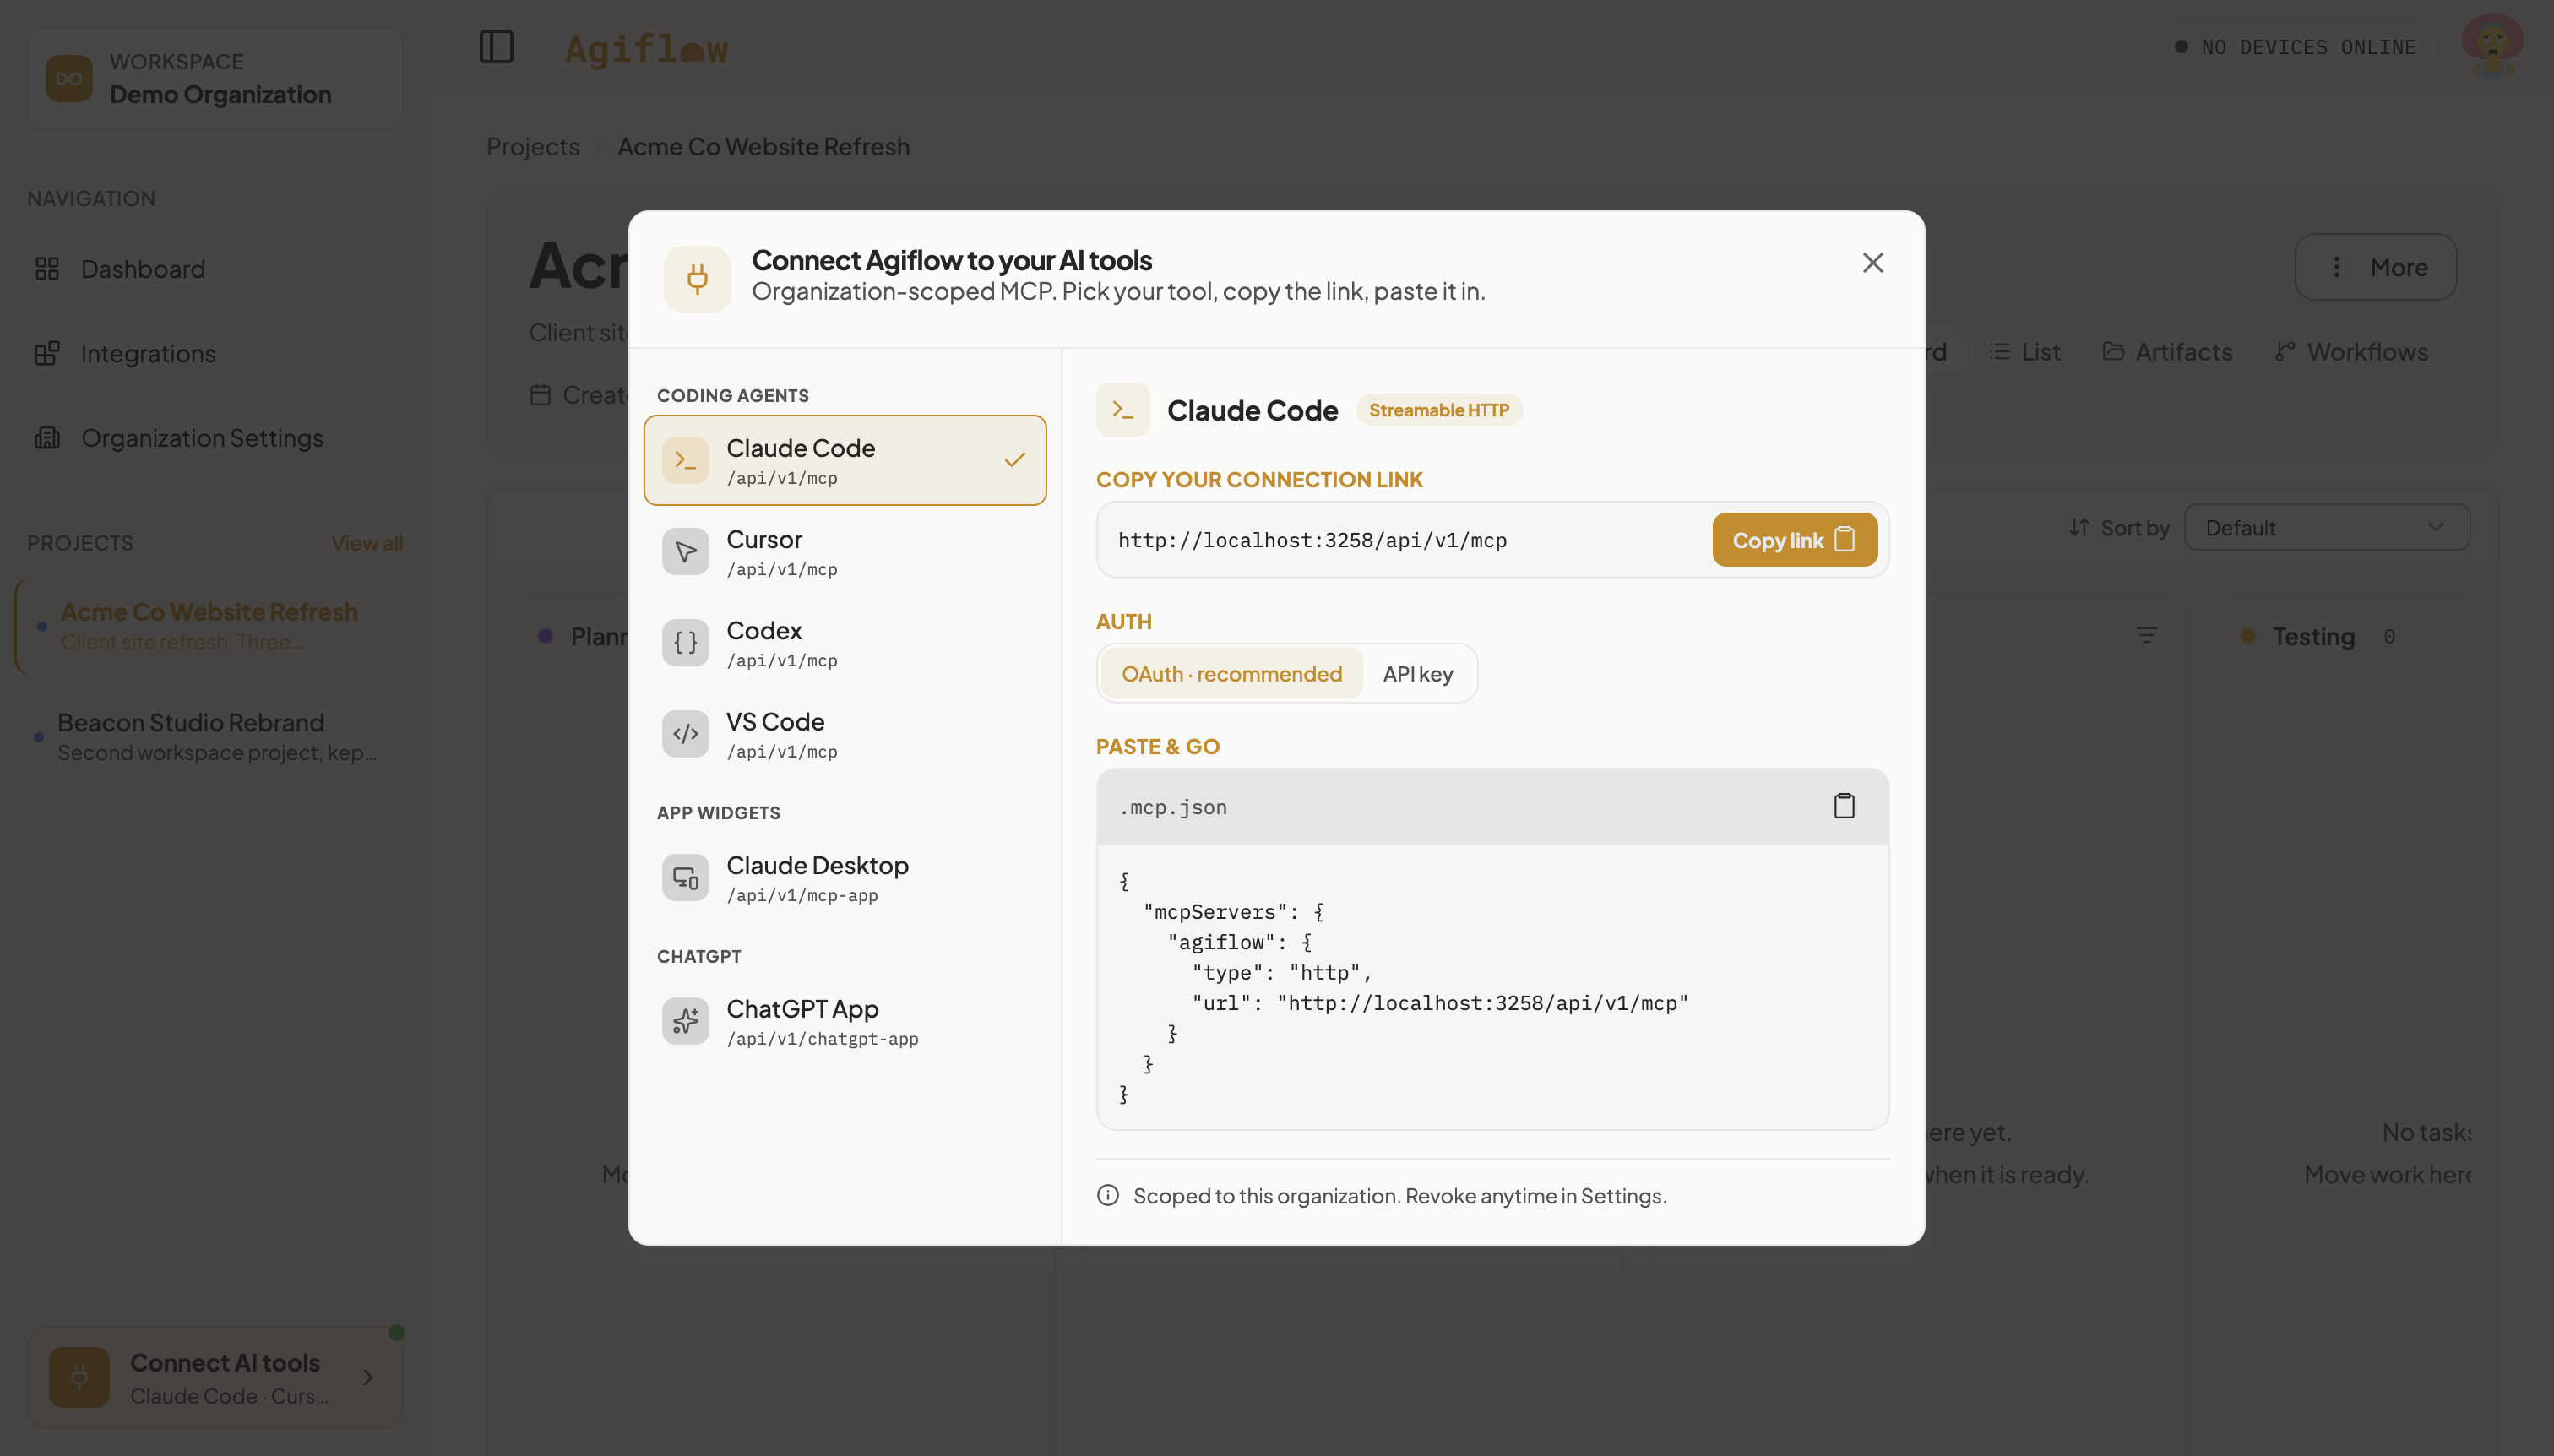
Task: Click the info icon beside scope note
Action: (1108, 1195)
